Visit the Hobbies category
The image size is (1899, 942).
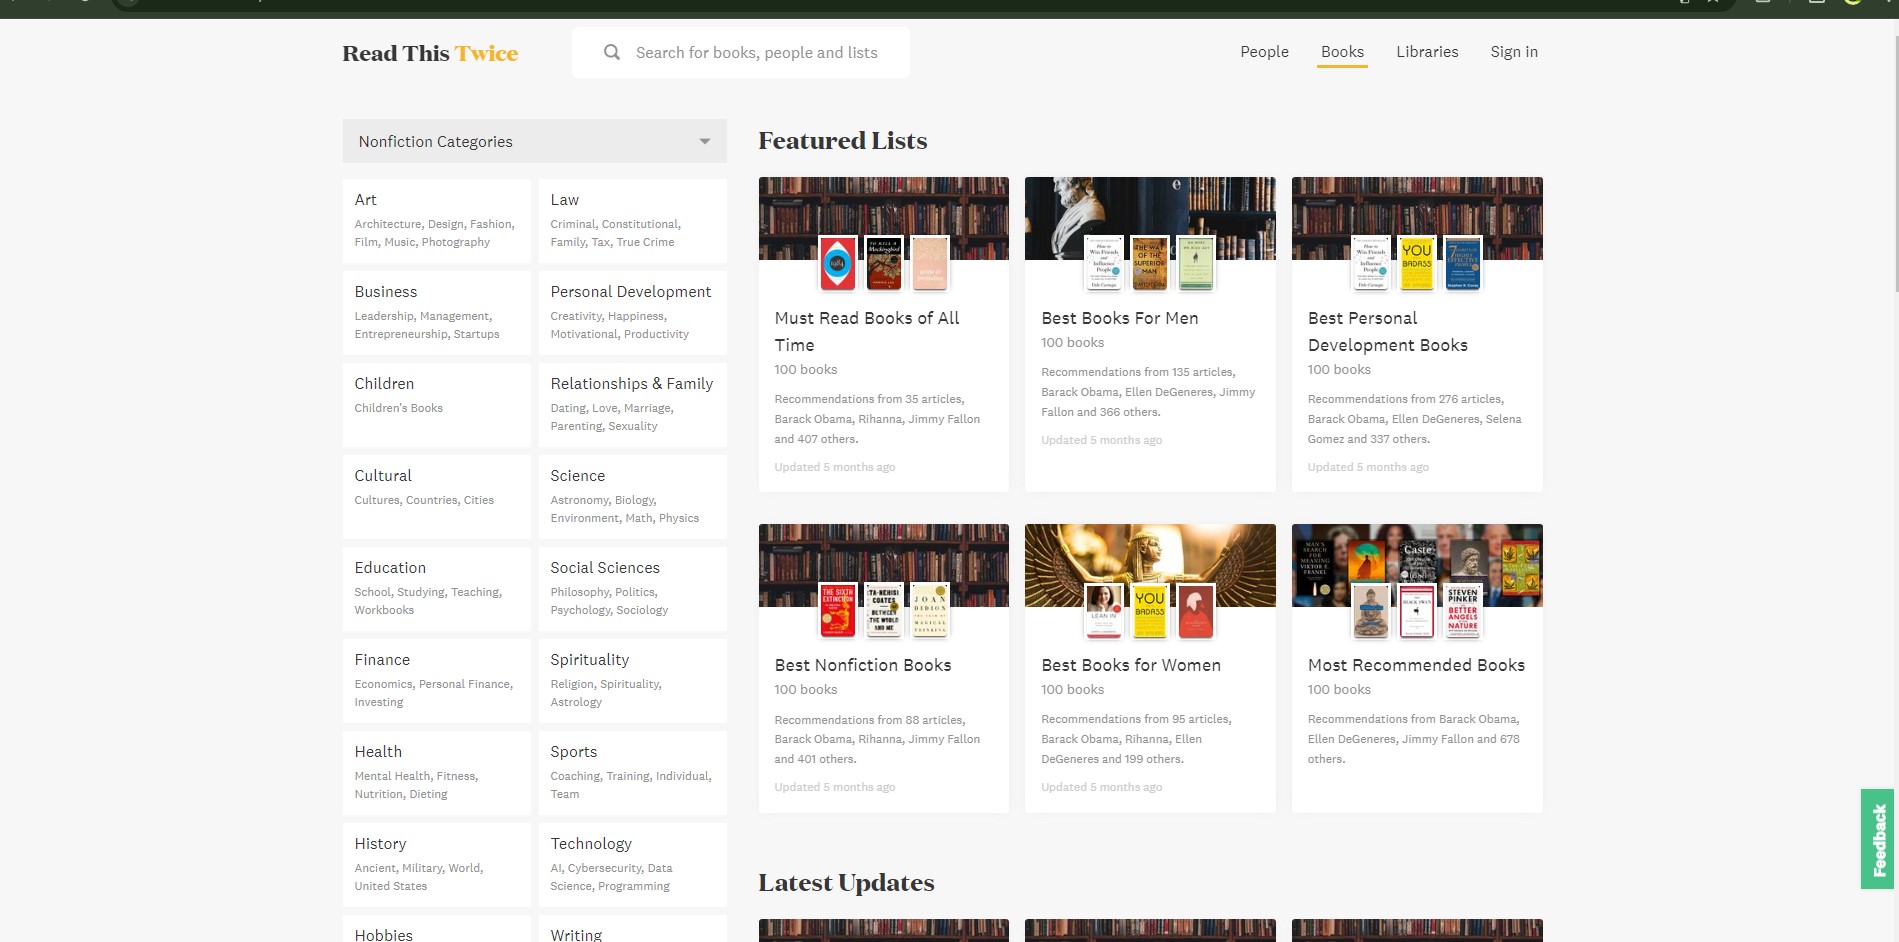[x=436, y=929]
